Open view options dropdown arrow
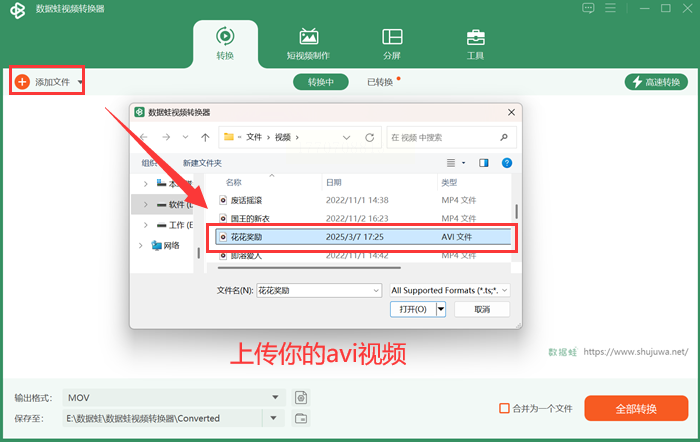Viewport: 700px width, 442px height. point(463,163)
